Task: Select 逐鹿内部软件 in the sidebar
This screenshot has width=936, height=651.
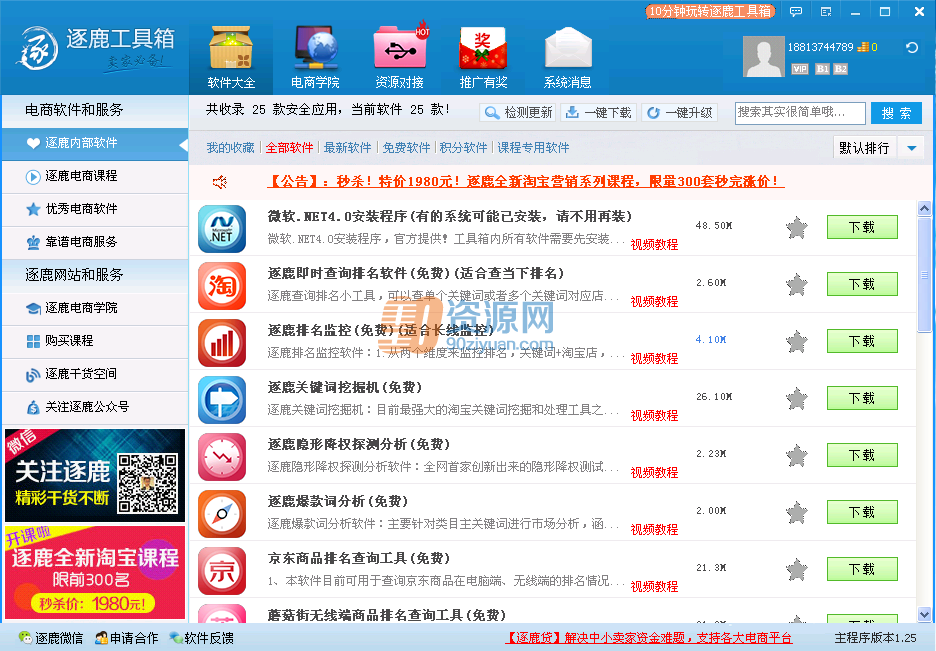Action: (95, 143)
